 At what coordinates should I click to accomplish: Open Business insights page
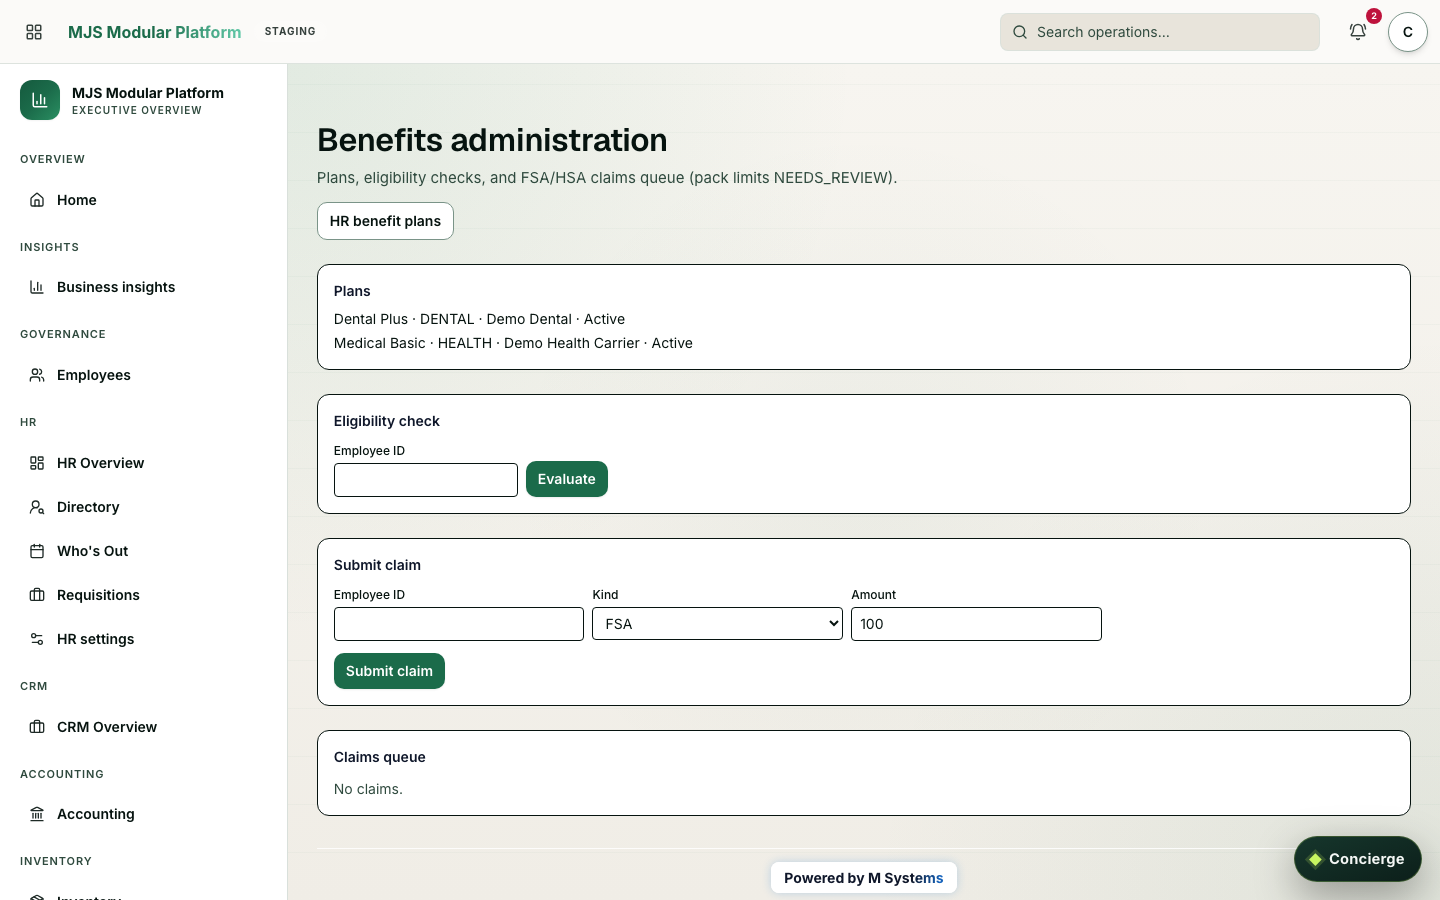click(143, 287)
